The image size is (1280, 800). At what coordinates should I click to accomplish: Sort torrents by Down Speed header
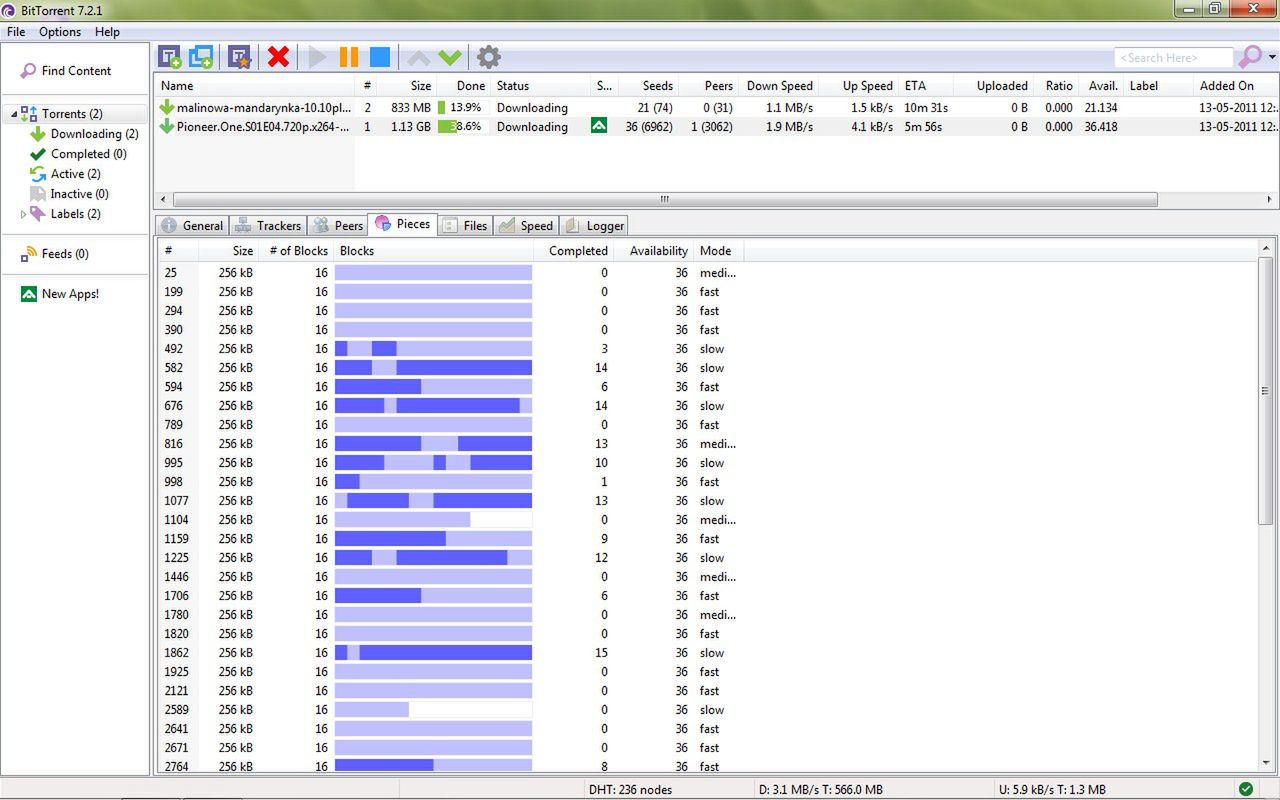[781, 86]
